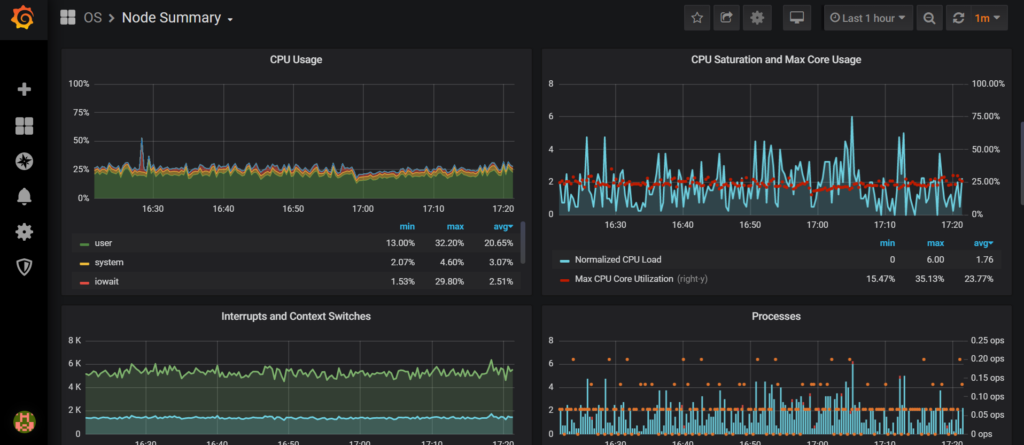
Task: Open Explore compass icon in sidebar
Action: tap(25, 161)
